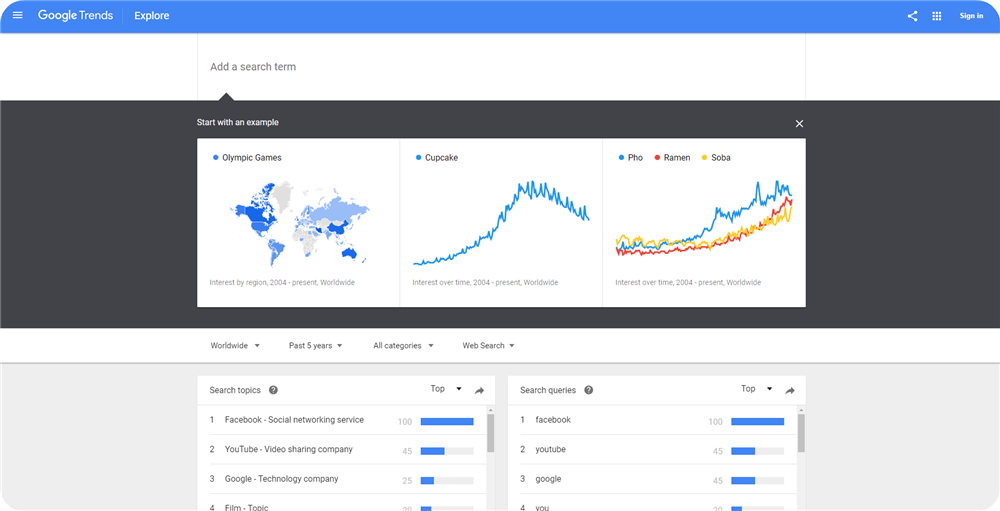Click the Sign in button
The width and height of the screenshot is (1000, 511).
(971, 16)
